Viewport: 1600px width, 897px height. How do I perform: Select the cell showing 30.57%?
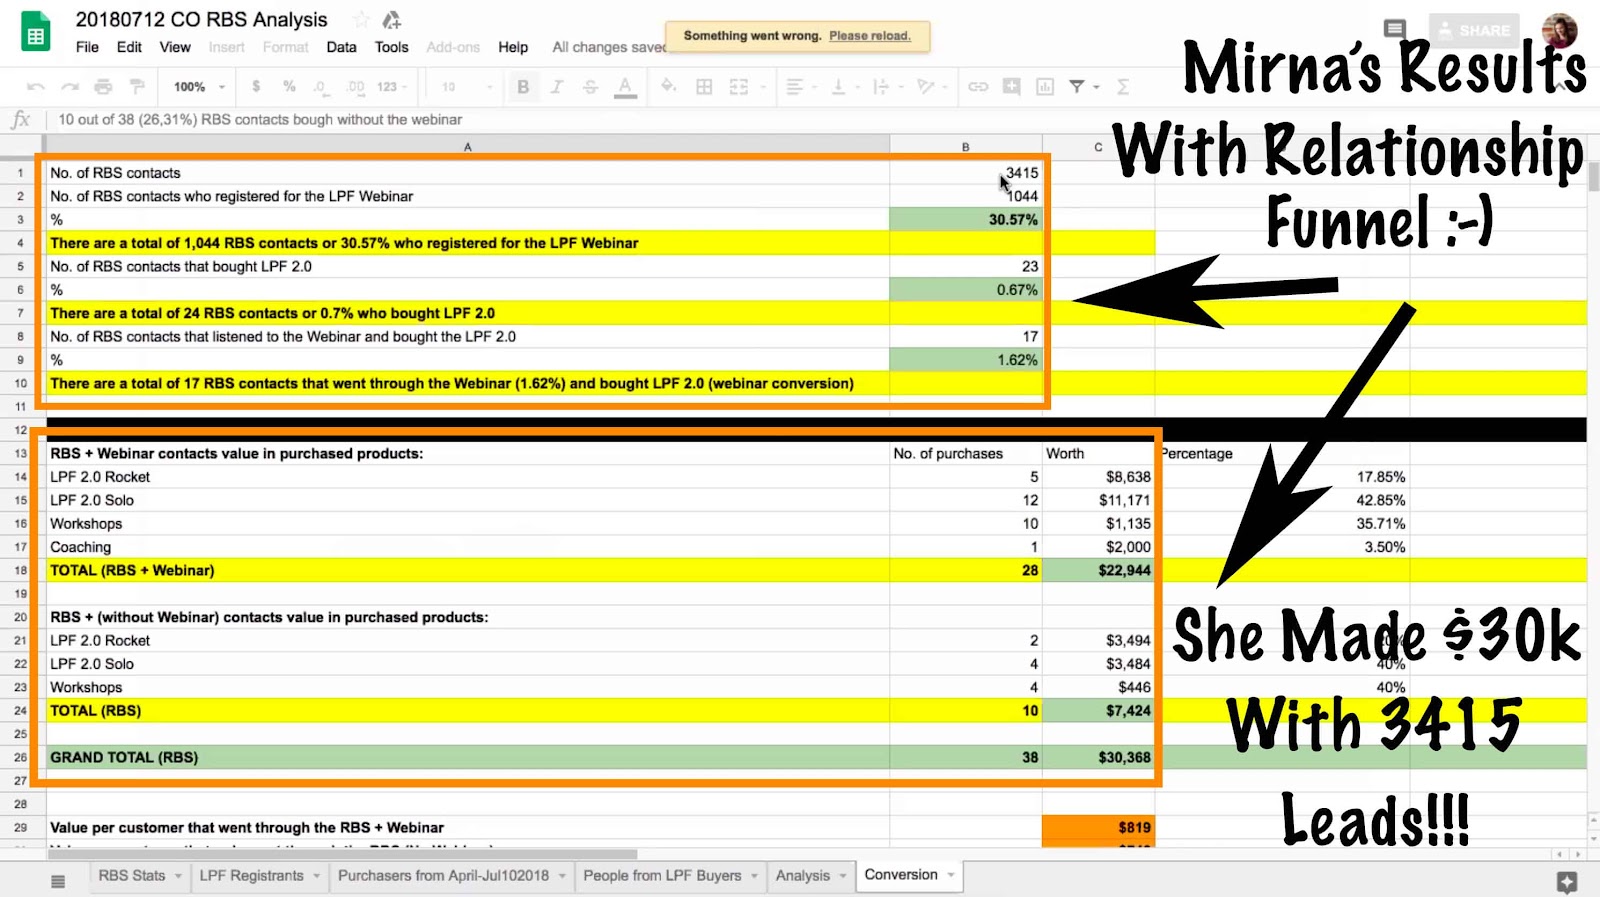coord(966,219)
